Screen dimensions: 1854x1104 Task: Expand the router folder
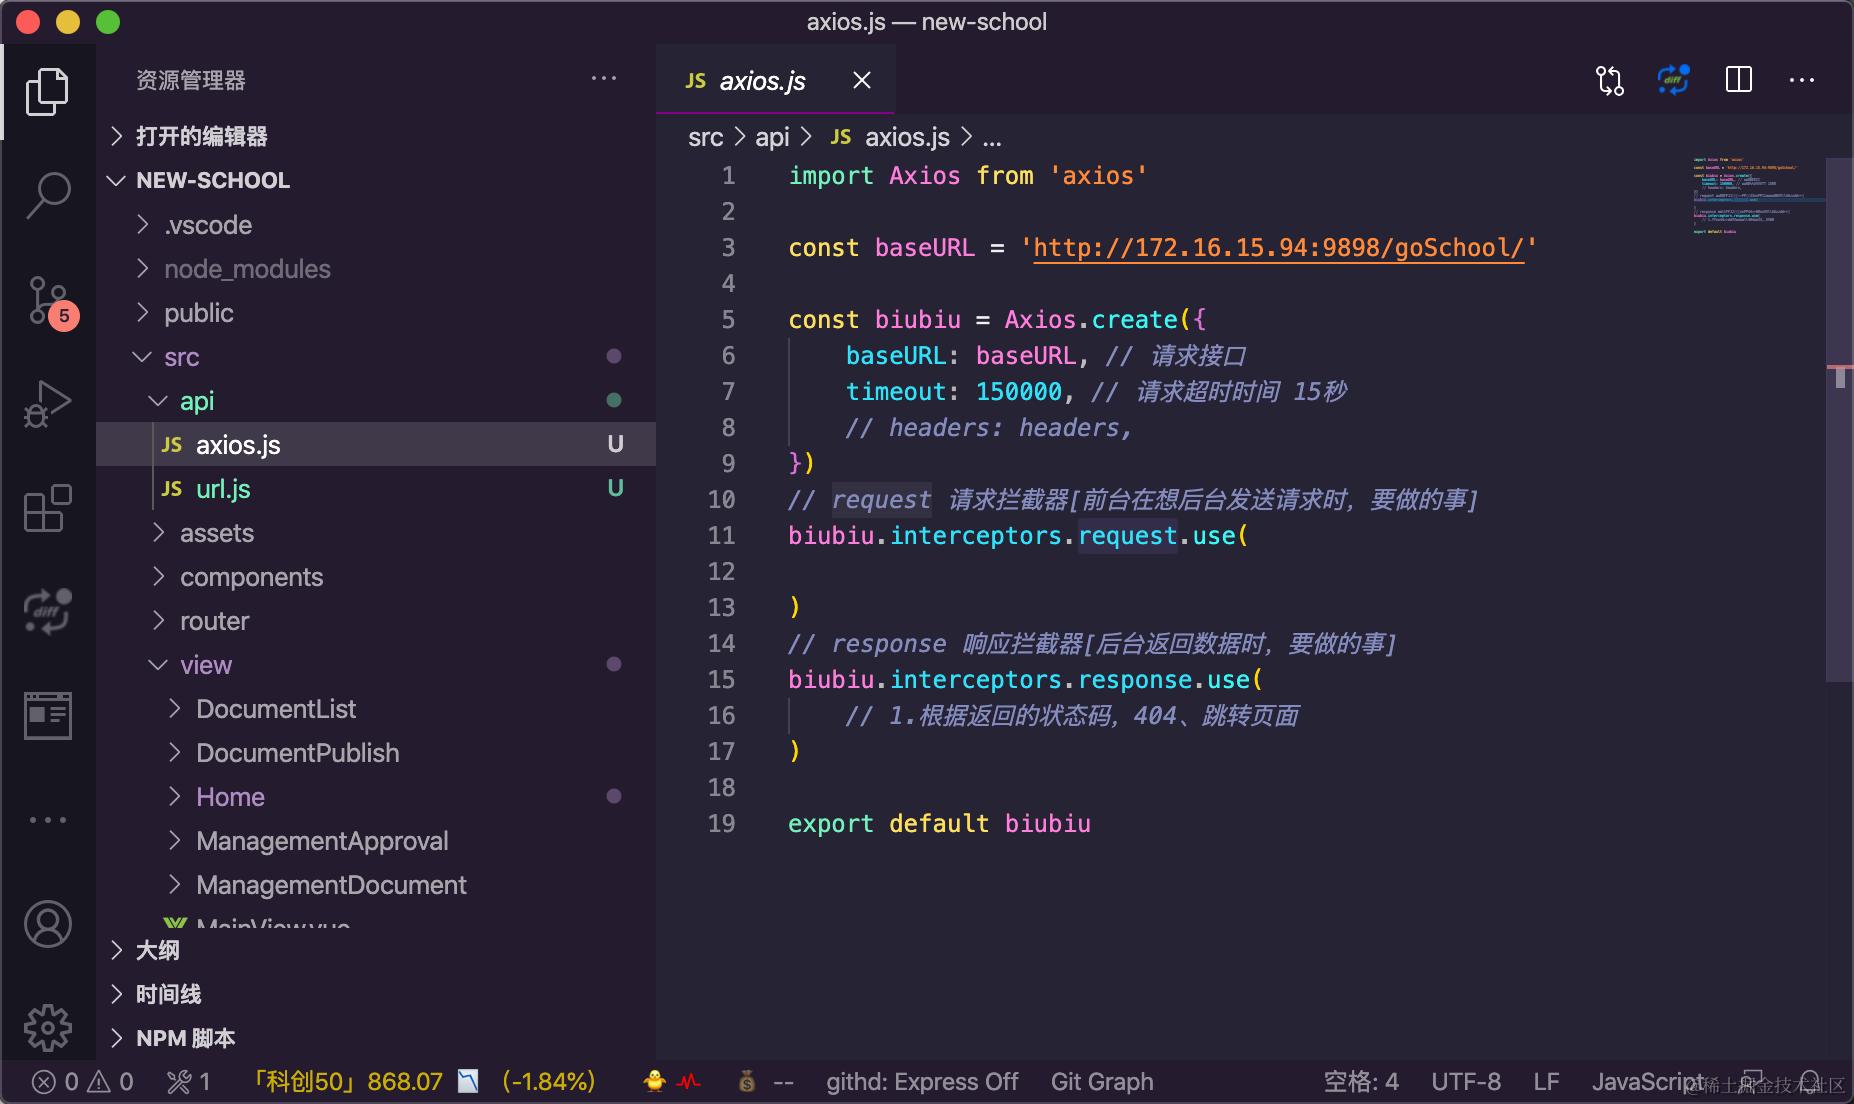pos(376,620)
